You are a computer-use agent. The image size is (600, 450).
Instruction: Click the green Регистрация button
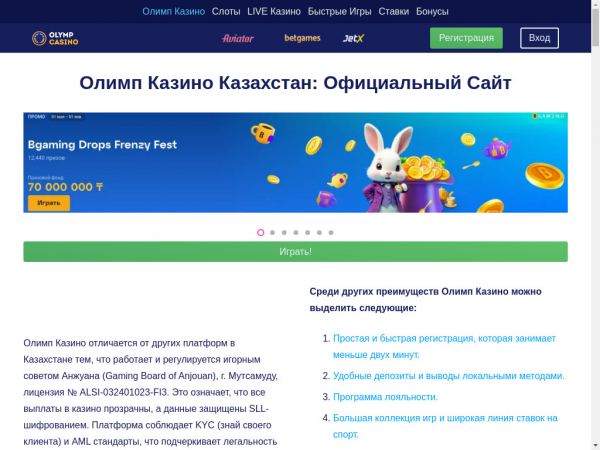point(466,38)
